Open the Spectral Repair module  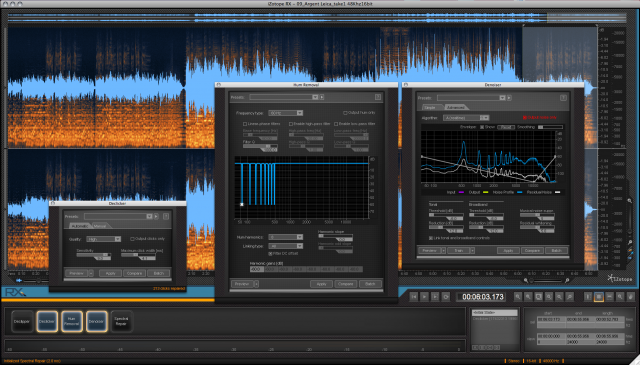(122, 321)
